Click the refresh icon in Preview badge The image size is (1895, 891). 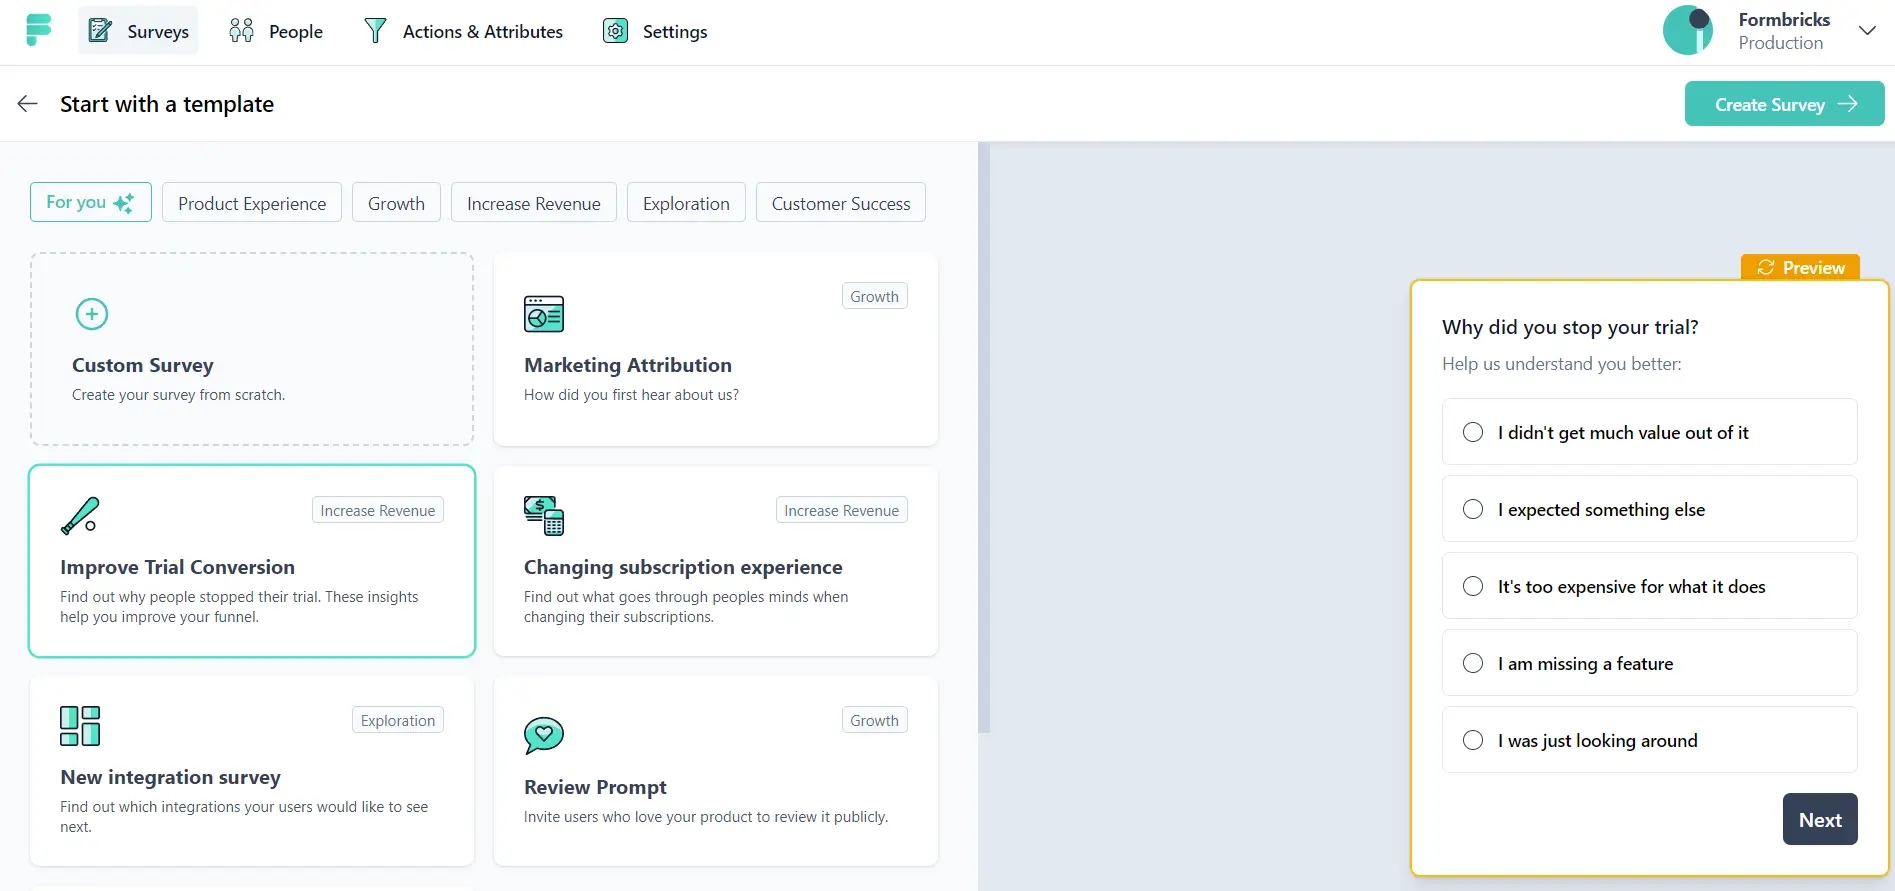(x=1766, y=267)
